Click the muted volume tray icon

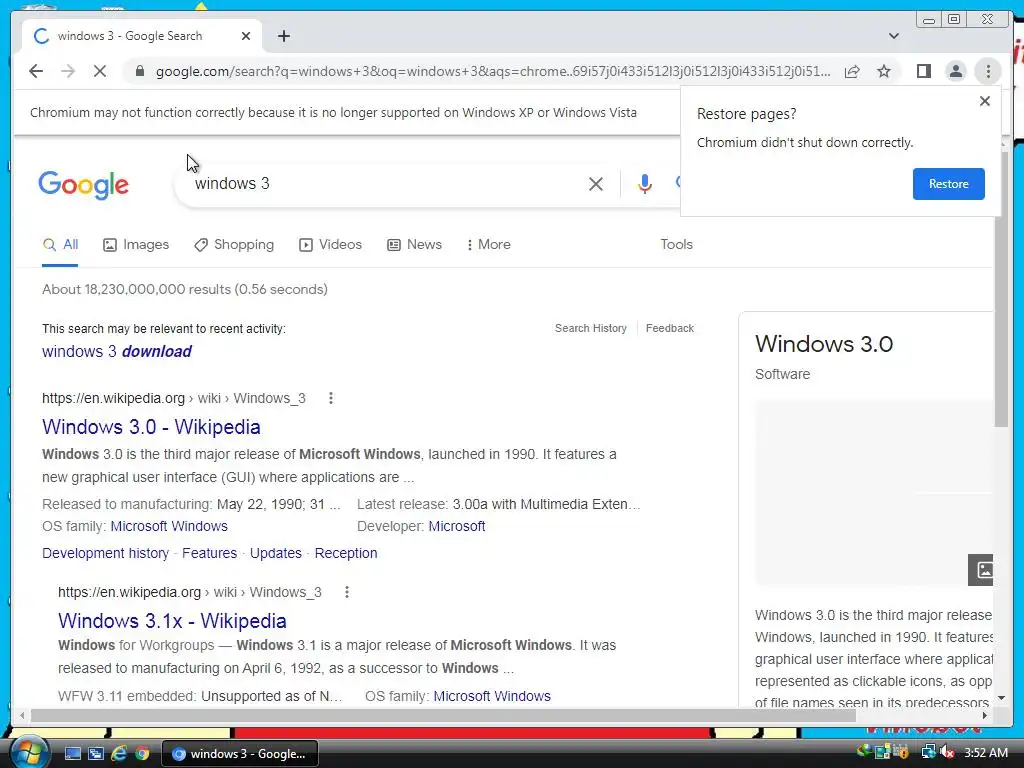click(947, 752)
